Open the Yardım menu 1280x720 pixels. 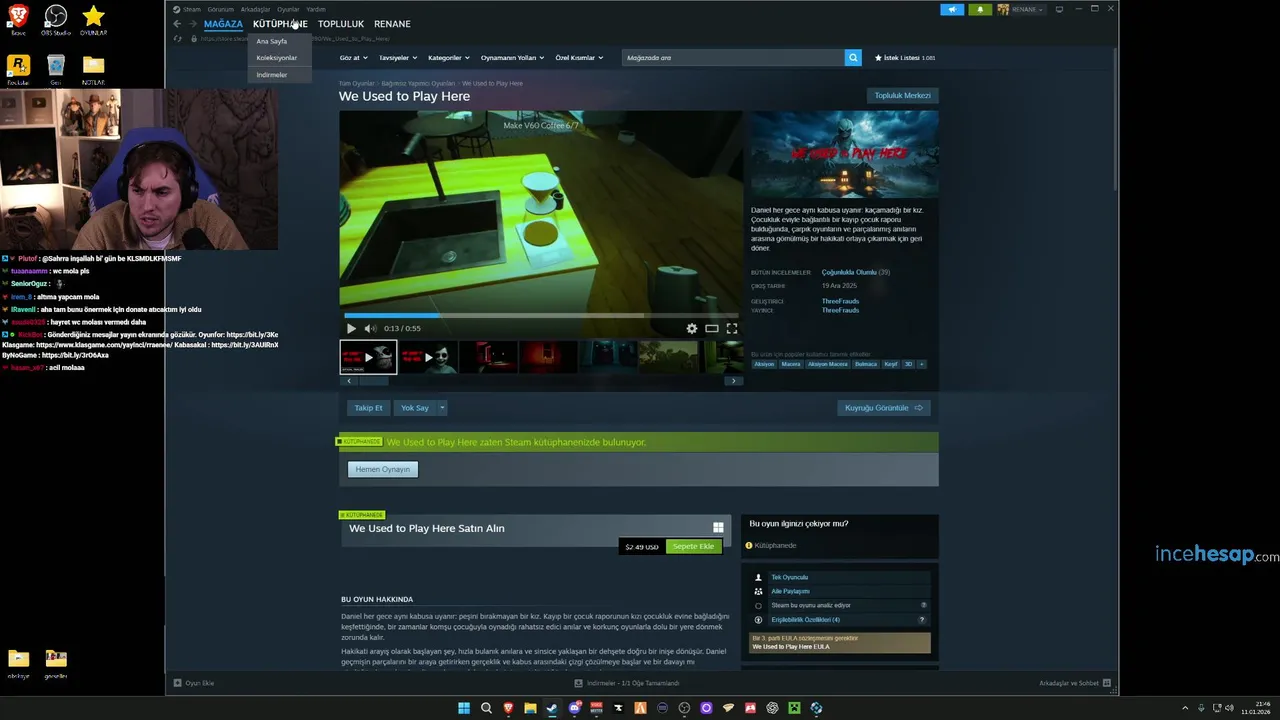coord(315,9)
